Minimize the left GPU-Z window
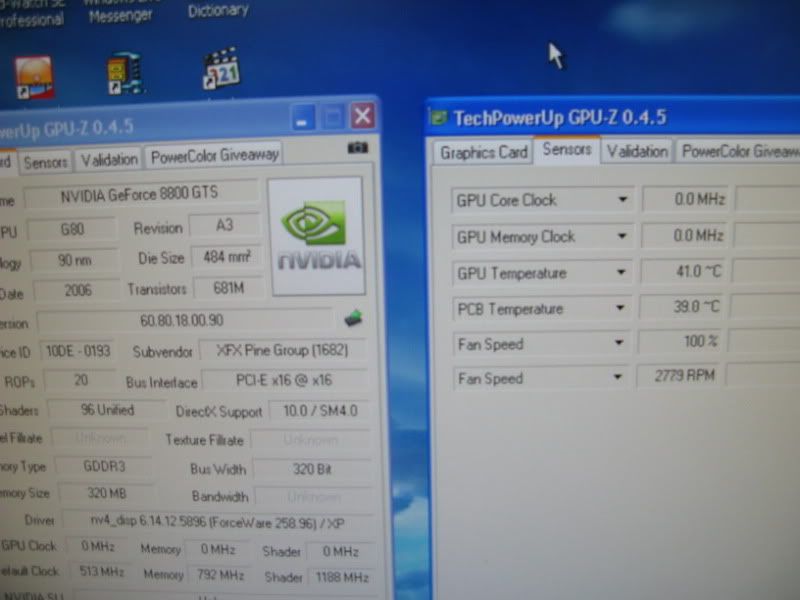The image size is (800, 600). (303, 118)
